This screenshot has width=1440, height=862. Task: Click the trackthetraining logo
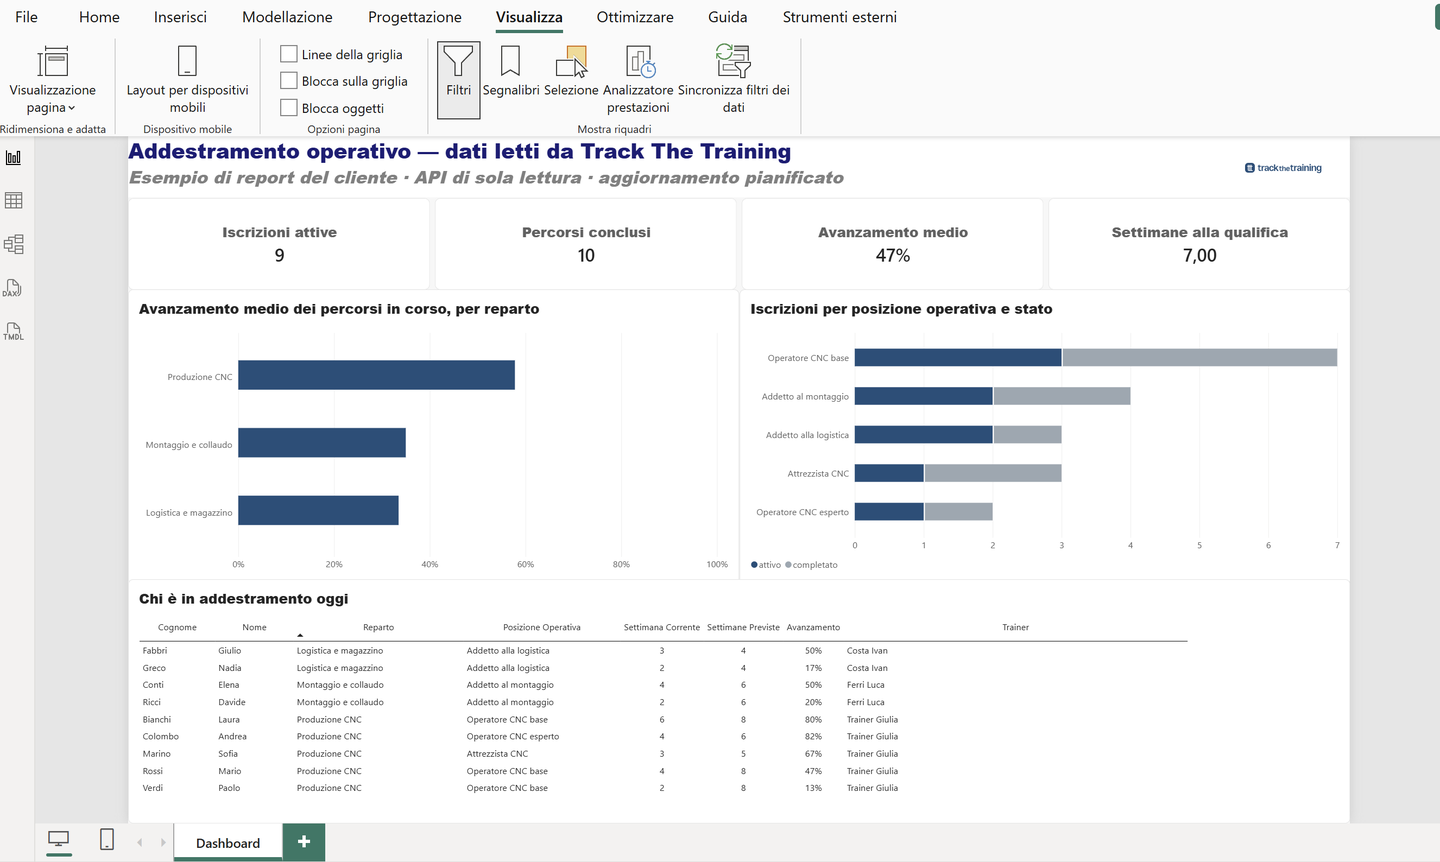1283,168
